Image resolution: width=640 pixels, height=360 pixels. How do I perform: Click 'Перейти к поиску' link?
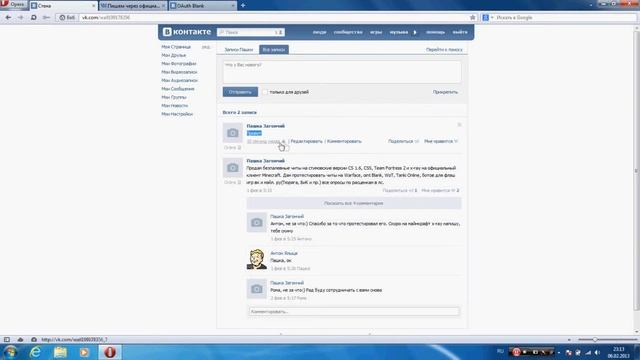point(444,50)
